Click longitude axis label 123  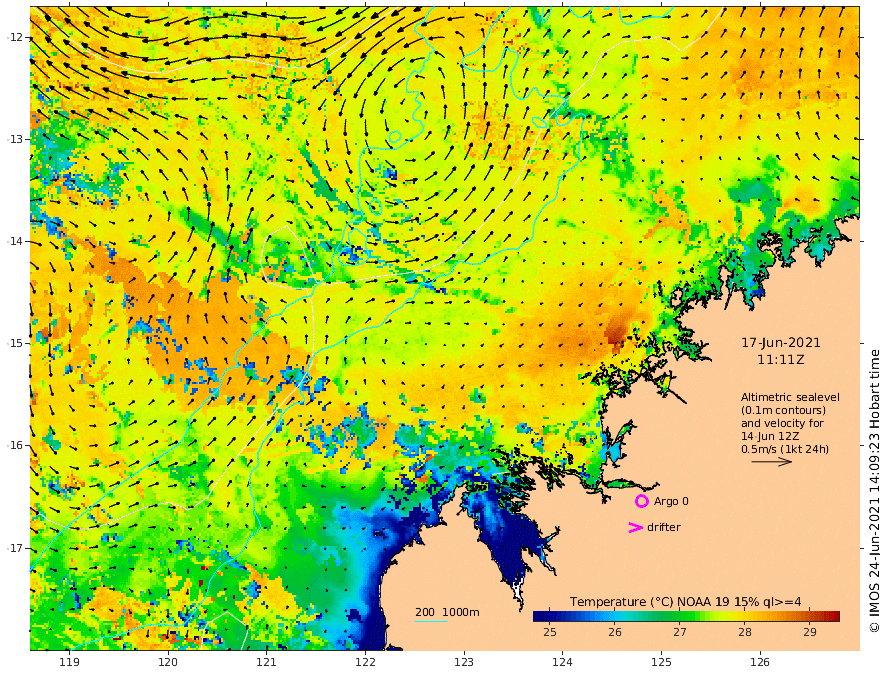(x=464, y=662)
